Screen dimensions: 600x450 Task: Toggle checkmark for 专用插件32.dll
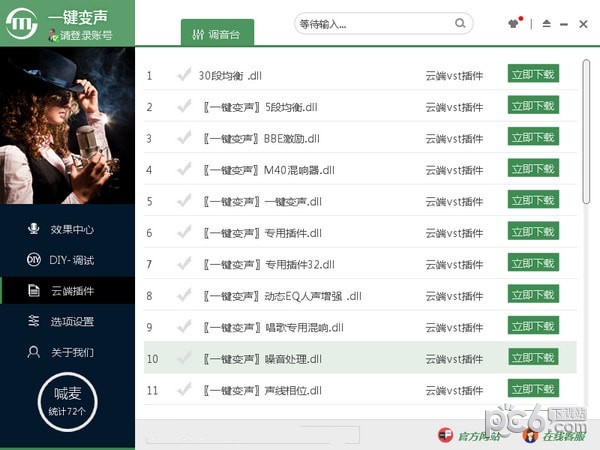[x=184, y=264]
